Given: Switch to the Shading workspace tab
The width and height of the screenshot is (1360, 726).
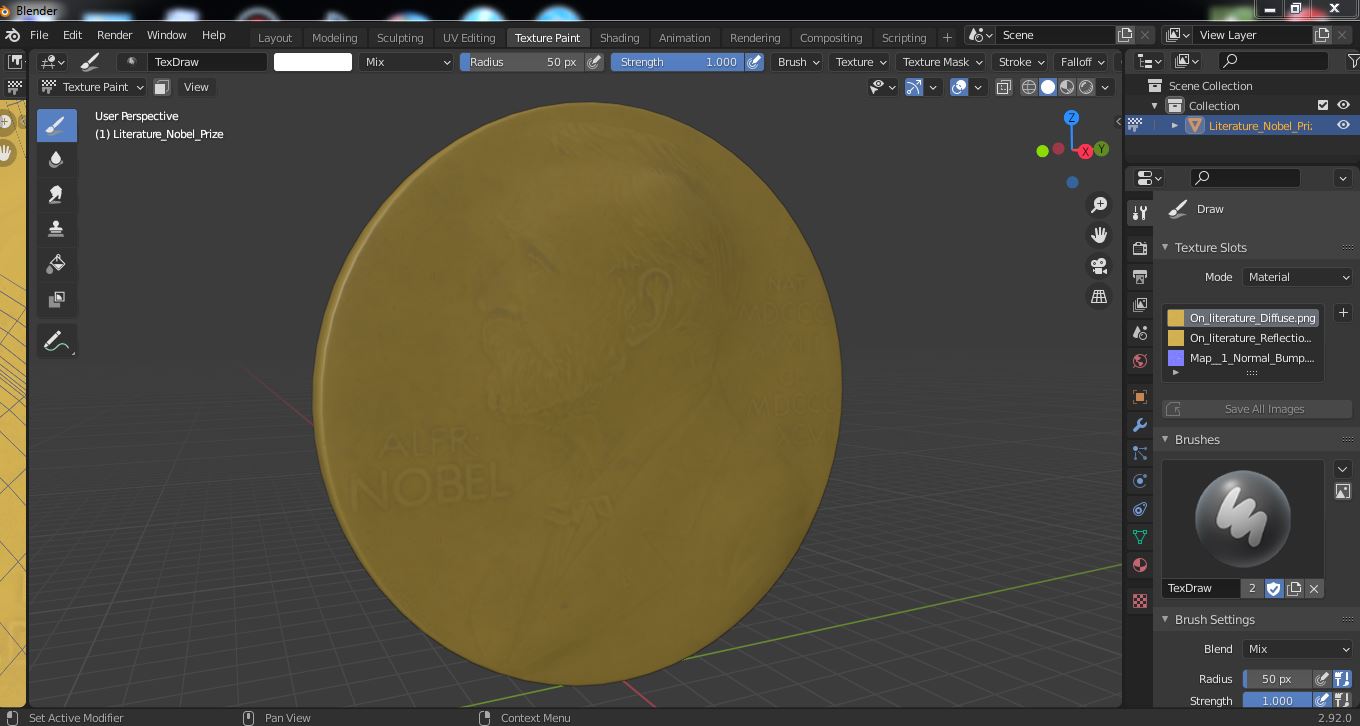Looking at the screenshot, I should pos(619,38).
